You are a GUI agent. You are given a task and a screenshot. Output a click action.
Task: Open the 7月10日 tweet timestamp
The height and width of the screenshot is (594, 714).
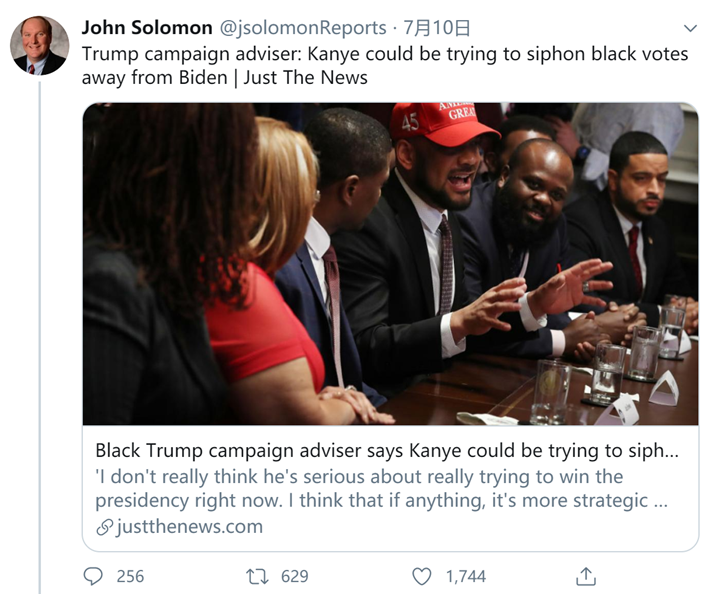437,28
